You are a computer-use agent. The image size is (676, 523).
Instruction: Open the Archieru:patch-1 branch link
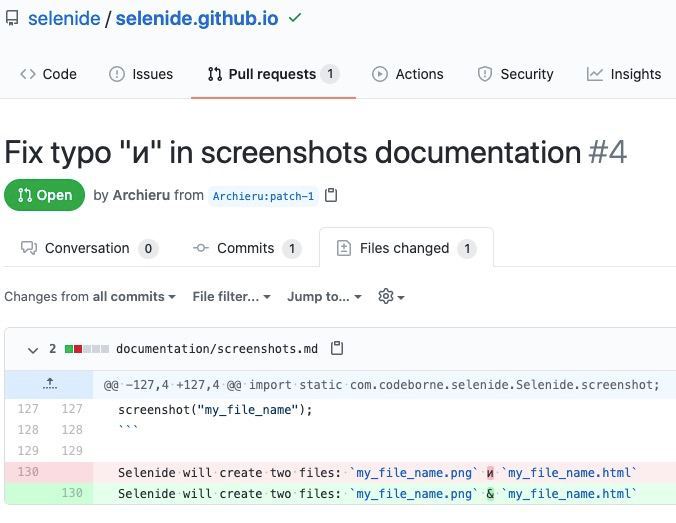coord(263,196)
